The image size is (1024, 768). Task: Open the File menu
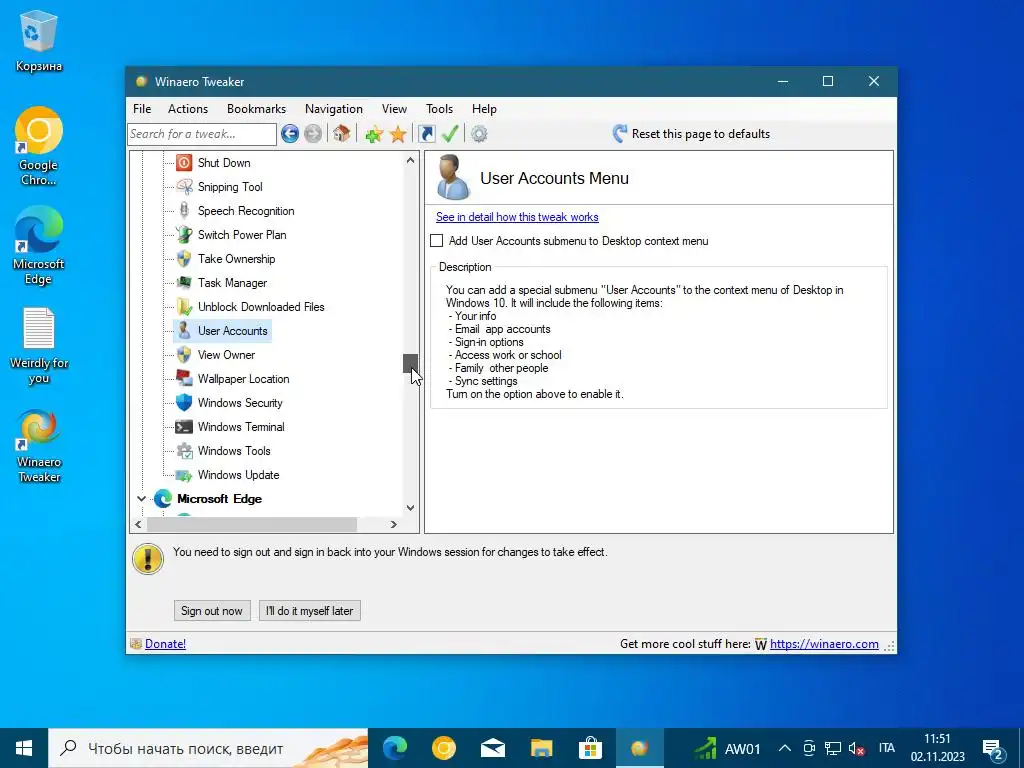[x=142, y=109]
